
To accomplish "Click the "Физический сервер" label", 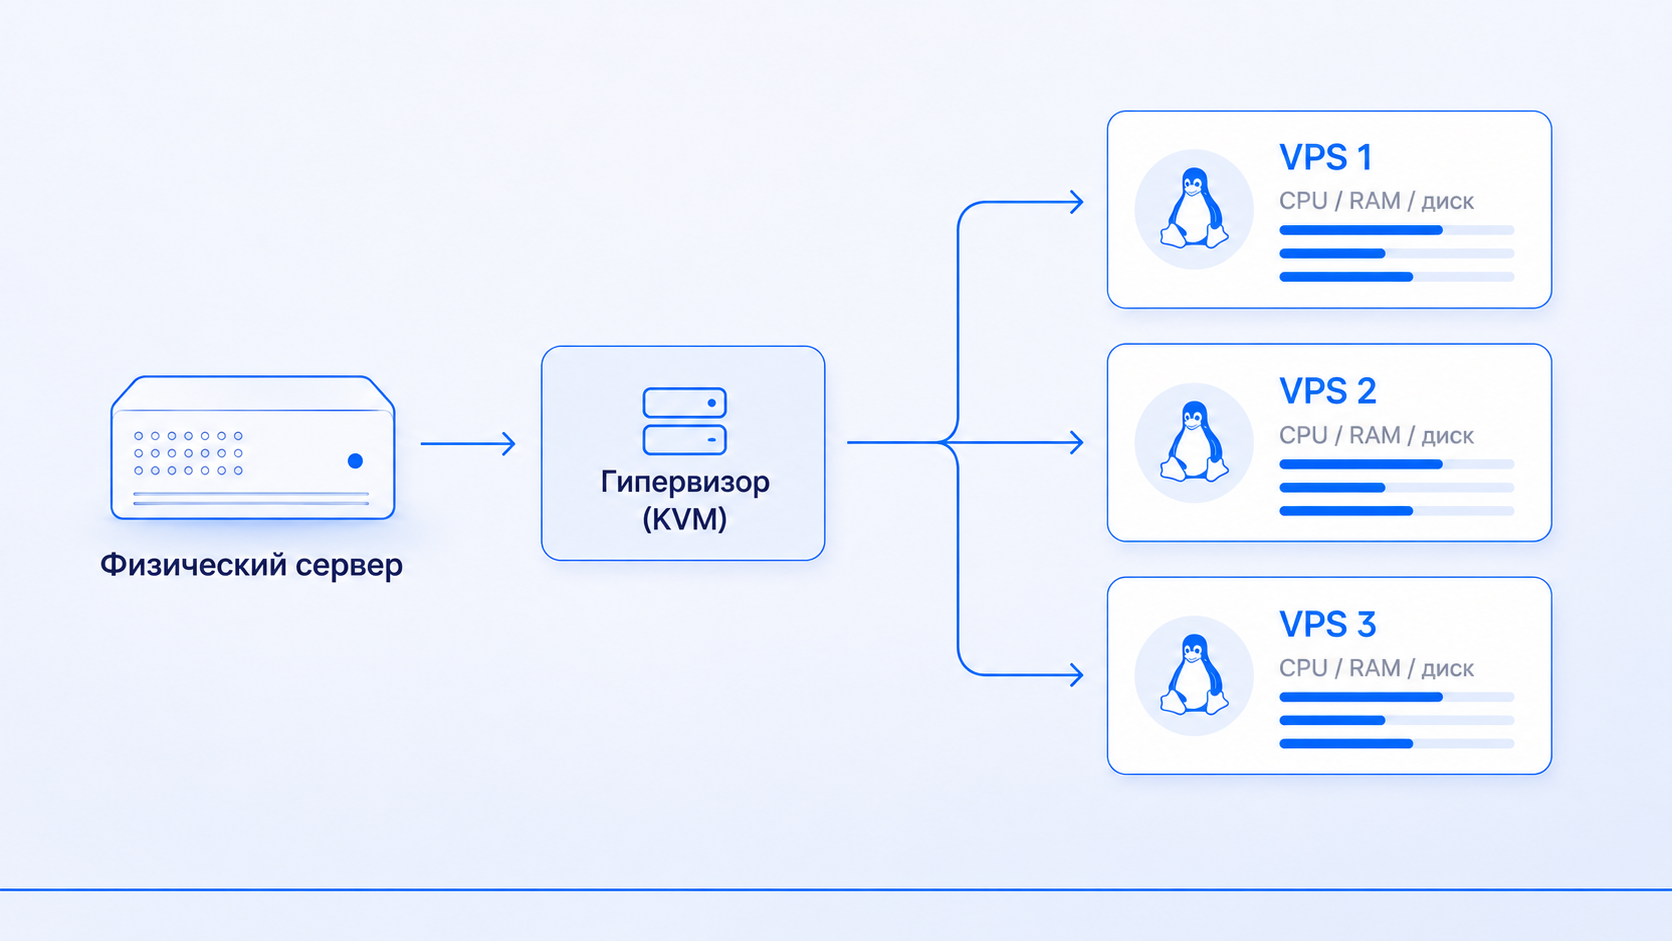I will point(252,565).
